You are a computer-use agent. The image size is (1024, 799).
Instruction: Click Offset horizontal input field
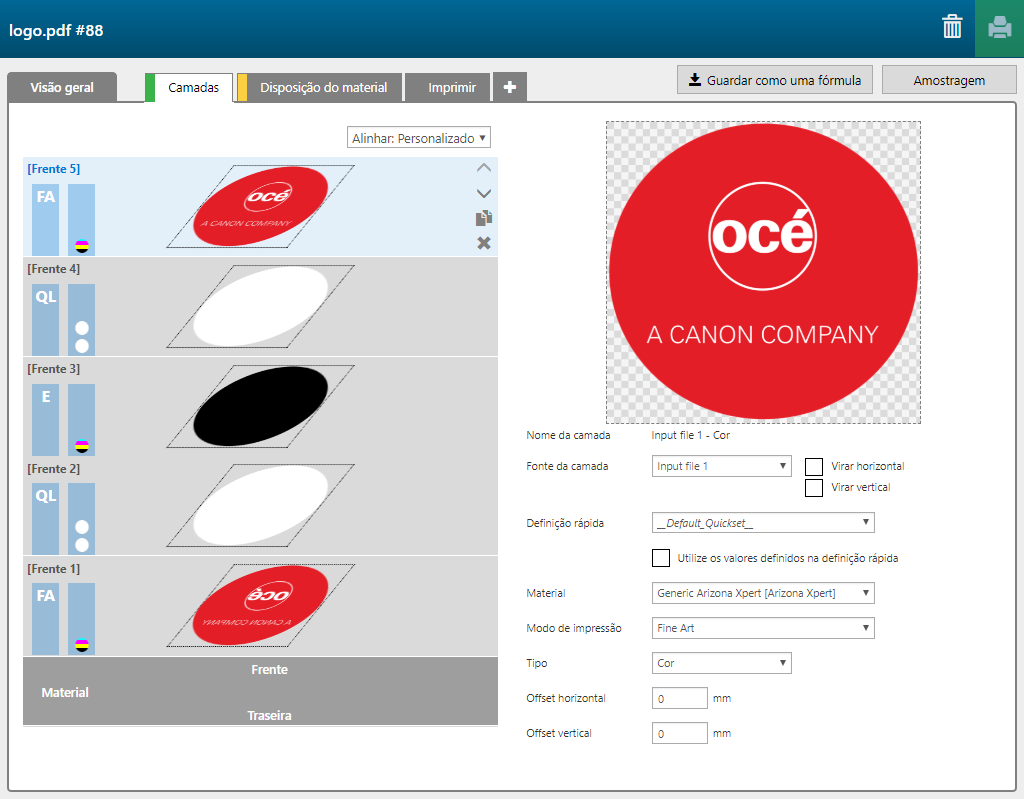[679, 698]
